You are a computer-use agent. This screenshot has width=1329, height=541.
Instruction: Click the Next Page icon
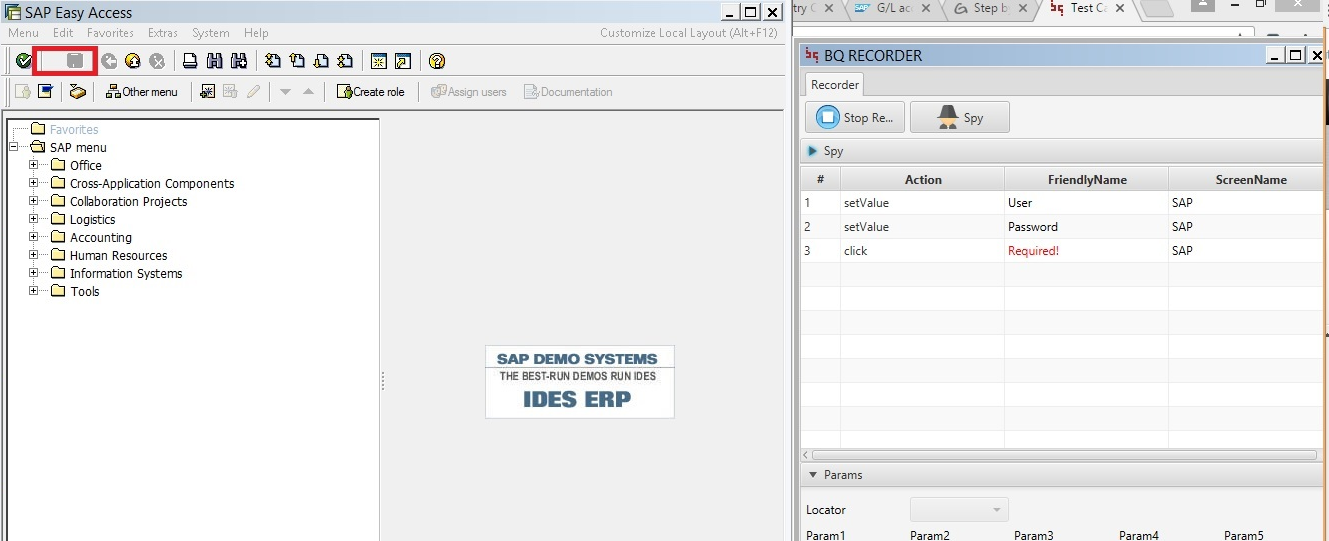(x=320, y=61)
